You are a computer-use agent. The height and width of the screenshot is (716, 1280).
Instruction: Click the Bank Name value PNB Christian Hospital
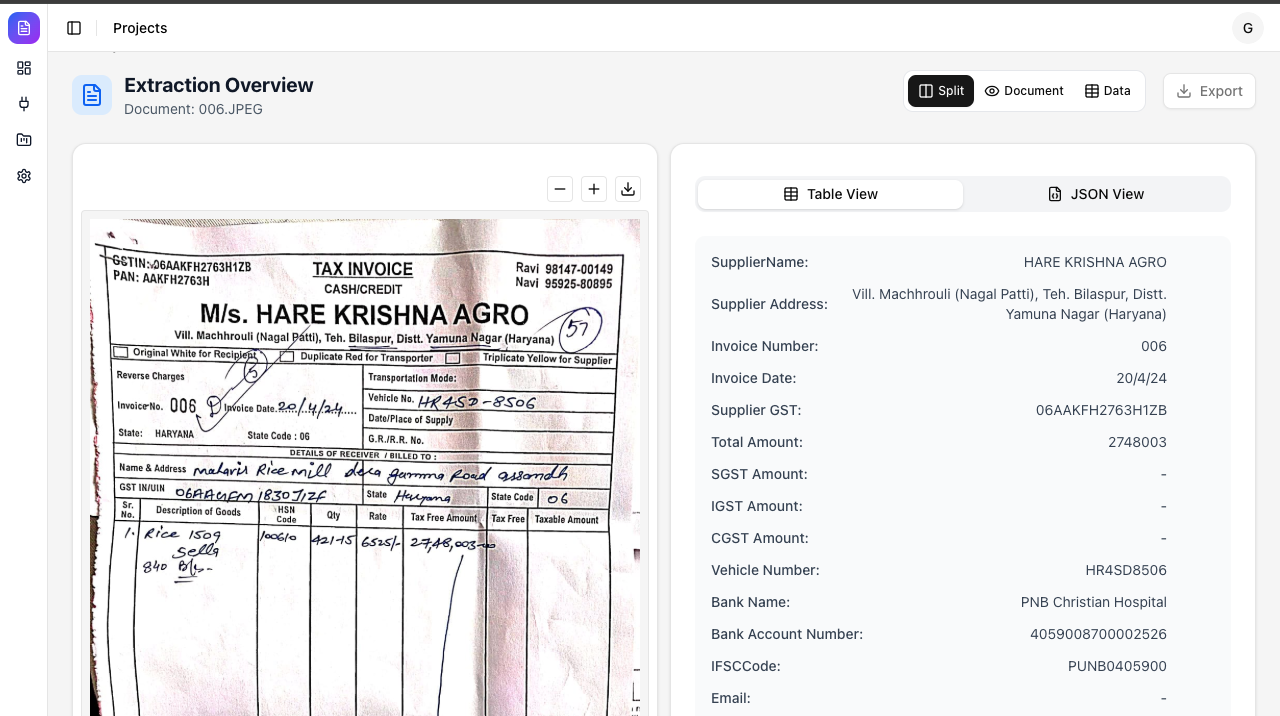[1094, 602]
